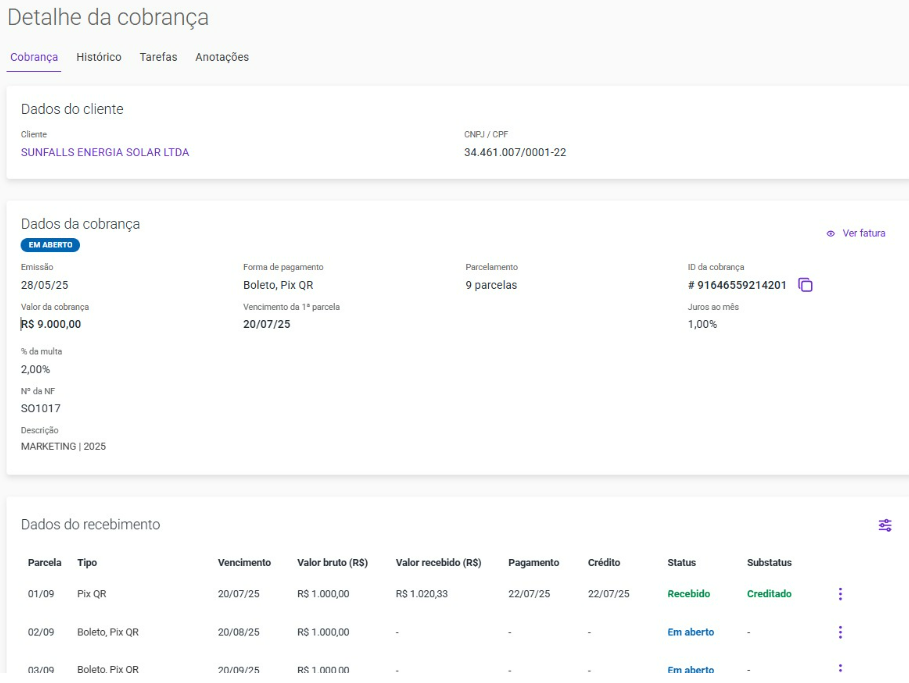909x683 pixels.
Task: Open the table filter settings icon
Action: point(884,525)
